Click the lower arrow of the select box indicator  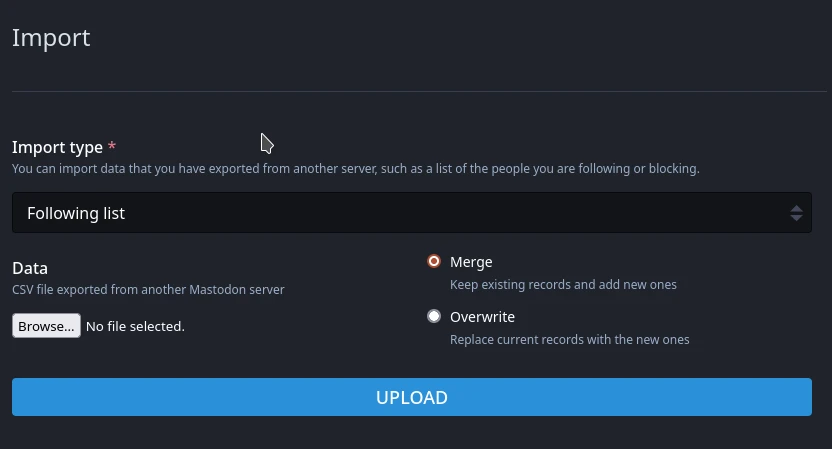coord(796,218)
